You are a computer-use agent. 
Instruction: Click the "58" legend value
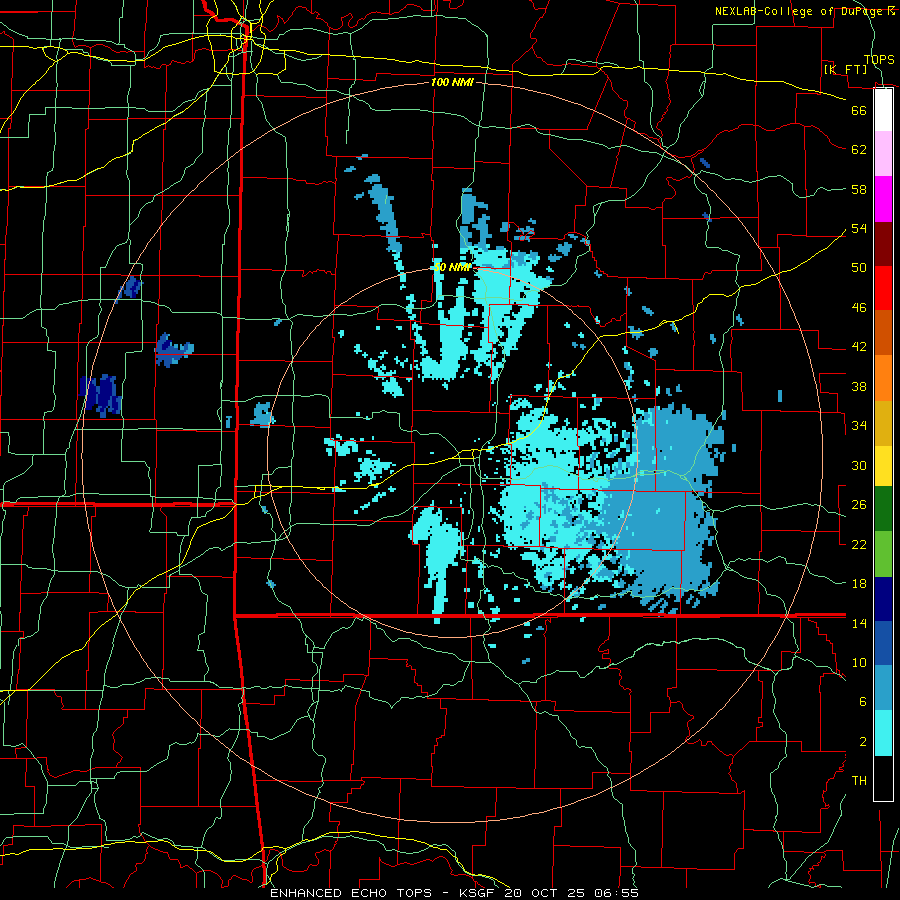pos(859,189)
